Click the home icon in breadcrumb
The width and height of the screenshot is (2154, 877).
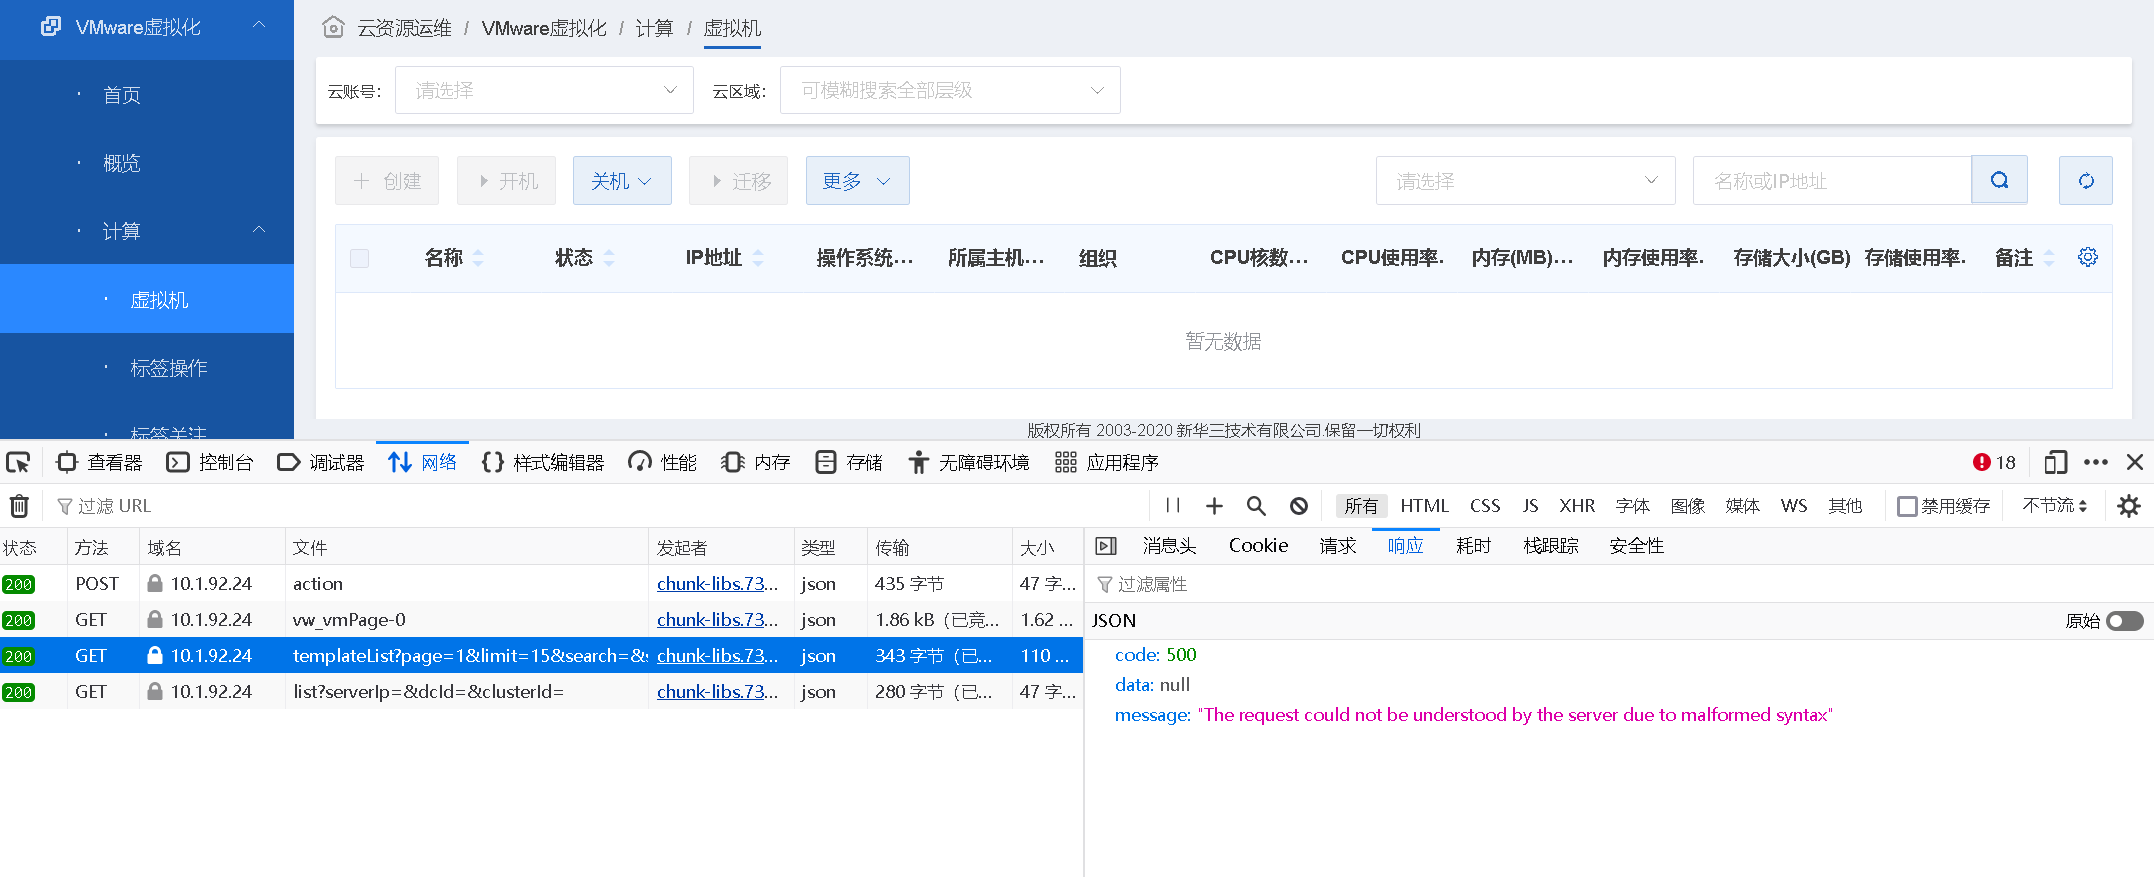tap(334, 28)
